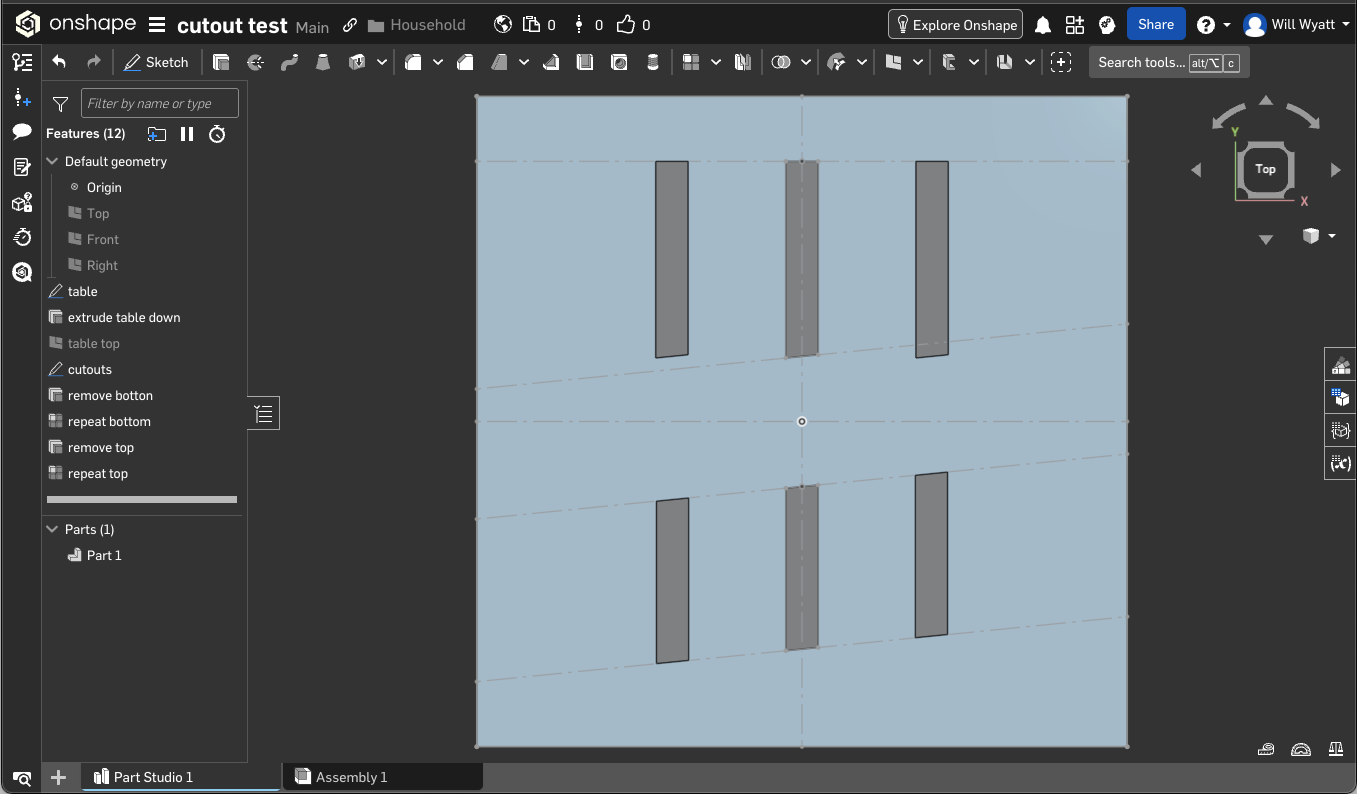The image size is (1357, 794).
Task: Open the apps grid icon
Action: click(1075, 25)
